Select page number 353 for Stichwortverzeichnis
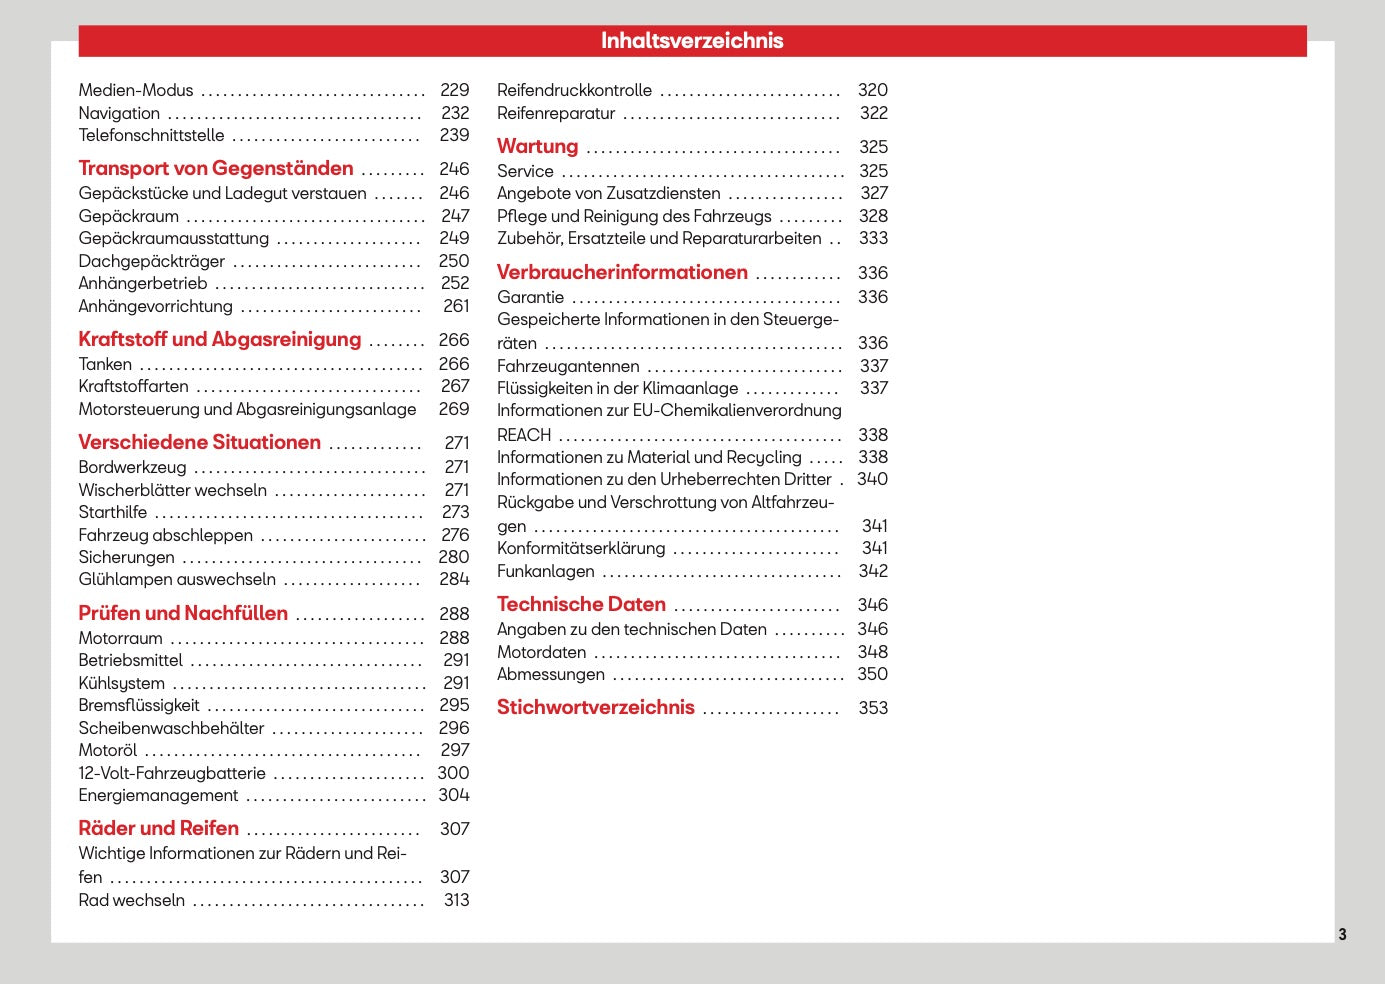Screen dimensions: 1385x984 point(873,708)
